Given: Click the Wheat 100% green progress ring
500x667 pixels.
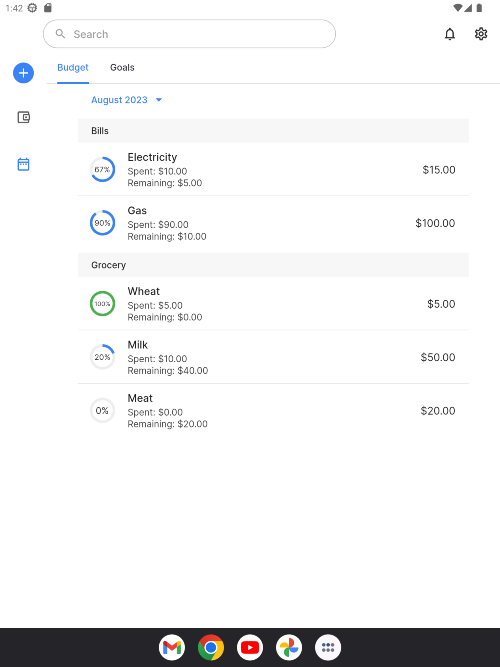Looking at the screenshot, I should click(x=103, y=304).
